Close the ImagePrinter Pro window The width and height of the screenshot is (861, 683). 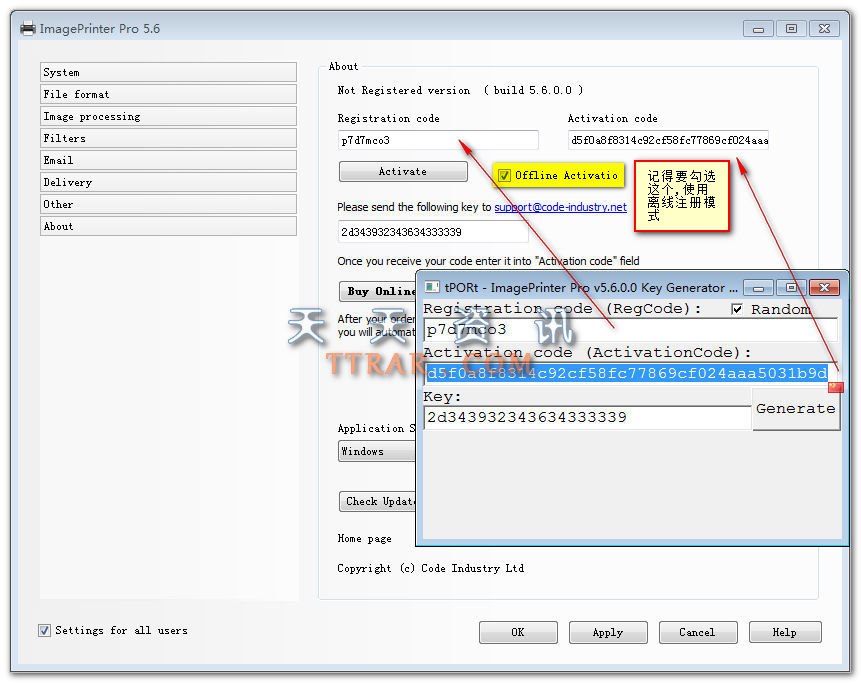[x=824, y=29]
